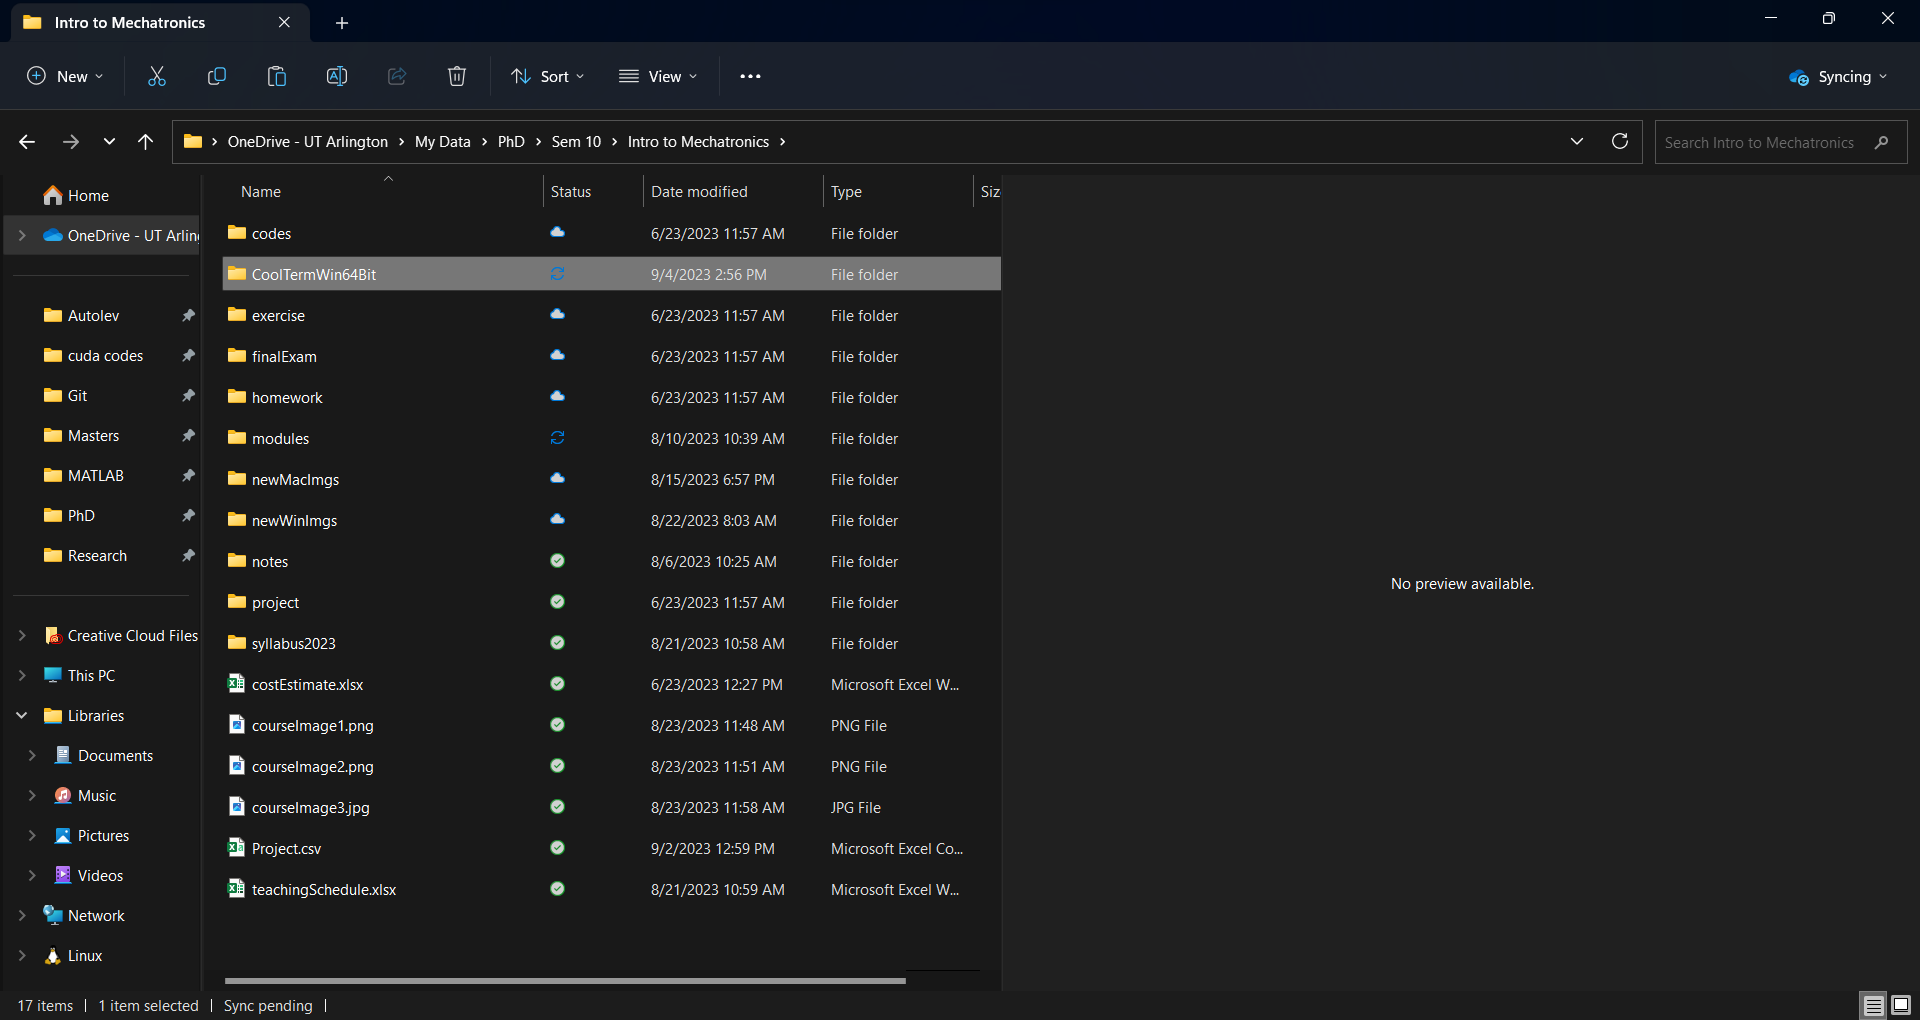Click the Copy icon in toolbar
The height and width of the screenshot is (1020, 1920).
pyautogui.click(x=217, y=77)
